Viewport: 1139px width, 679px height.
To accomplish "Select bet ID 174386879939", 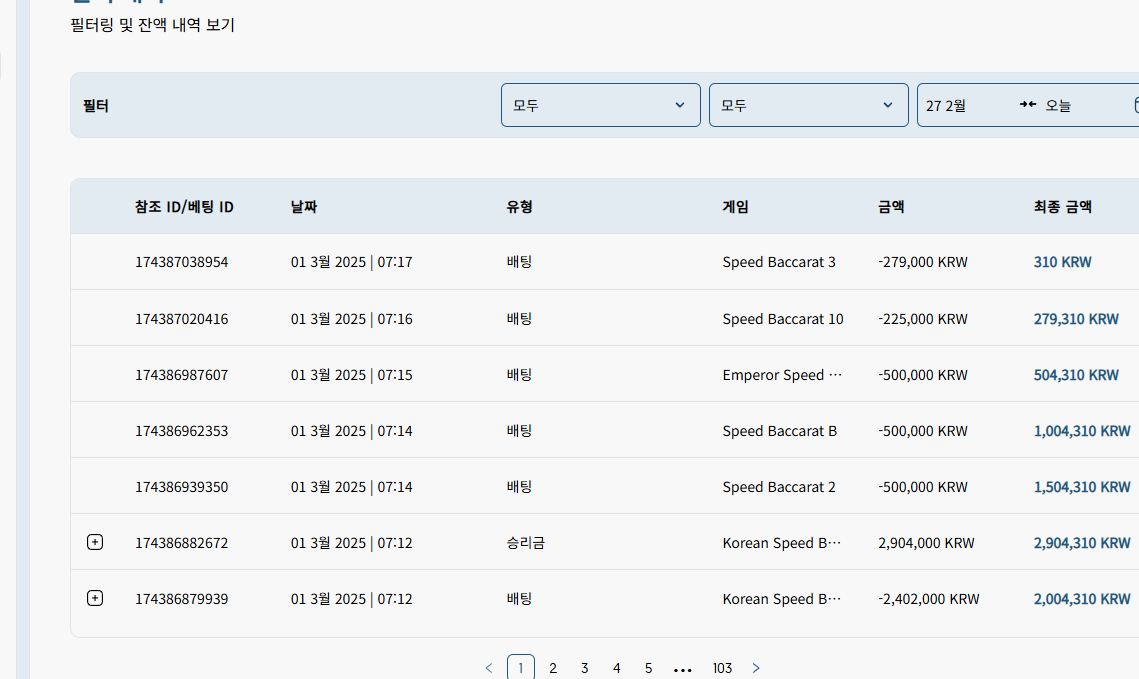I will coord(182,598).
